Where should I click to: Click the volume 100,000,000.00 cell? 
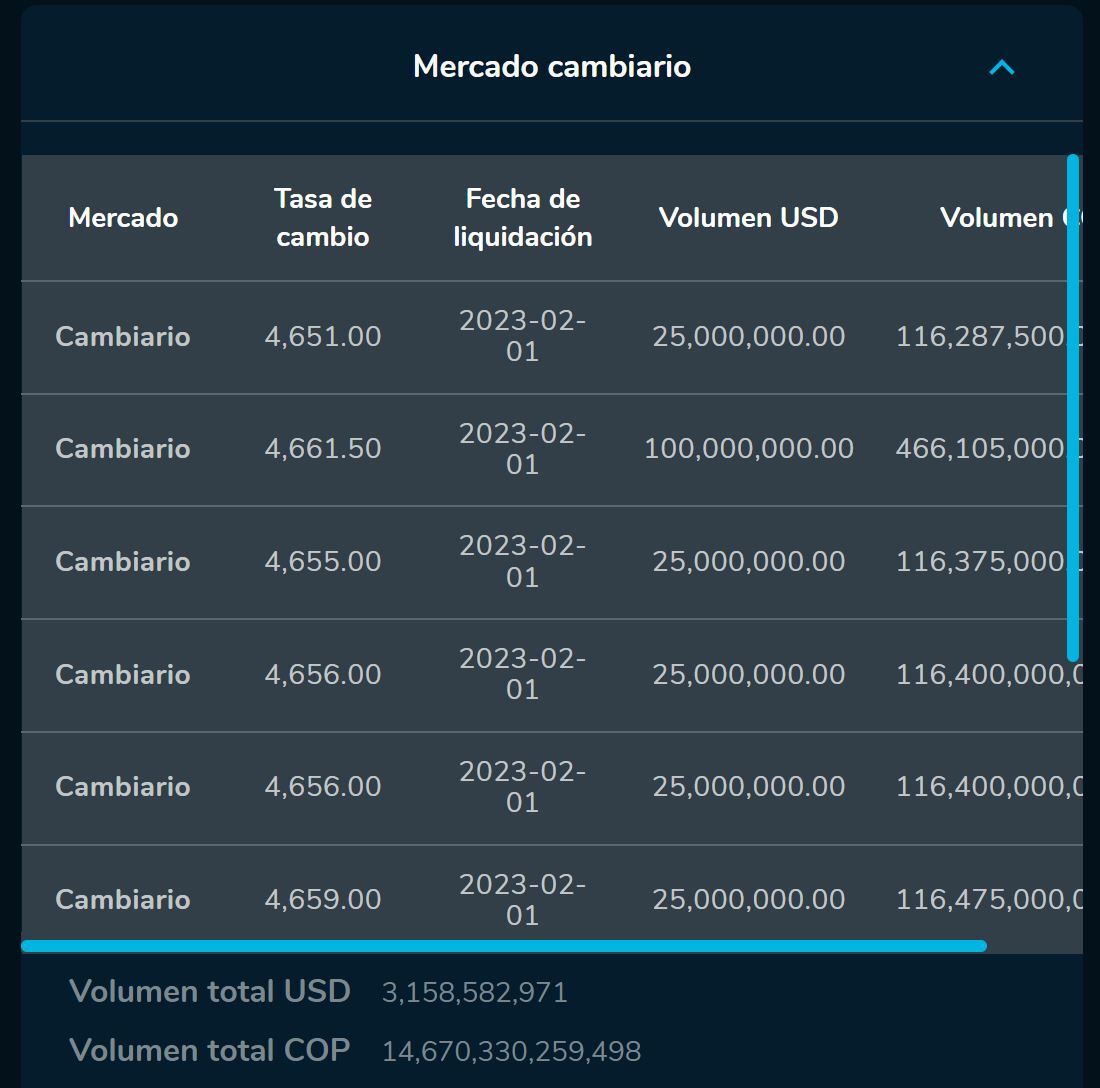coord(748,449)
